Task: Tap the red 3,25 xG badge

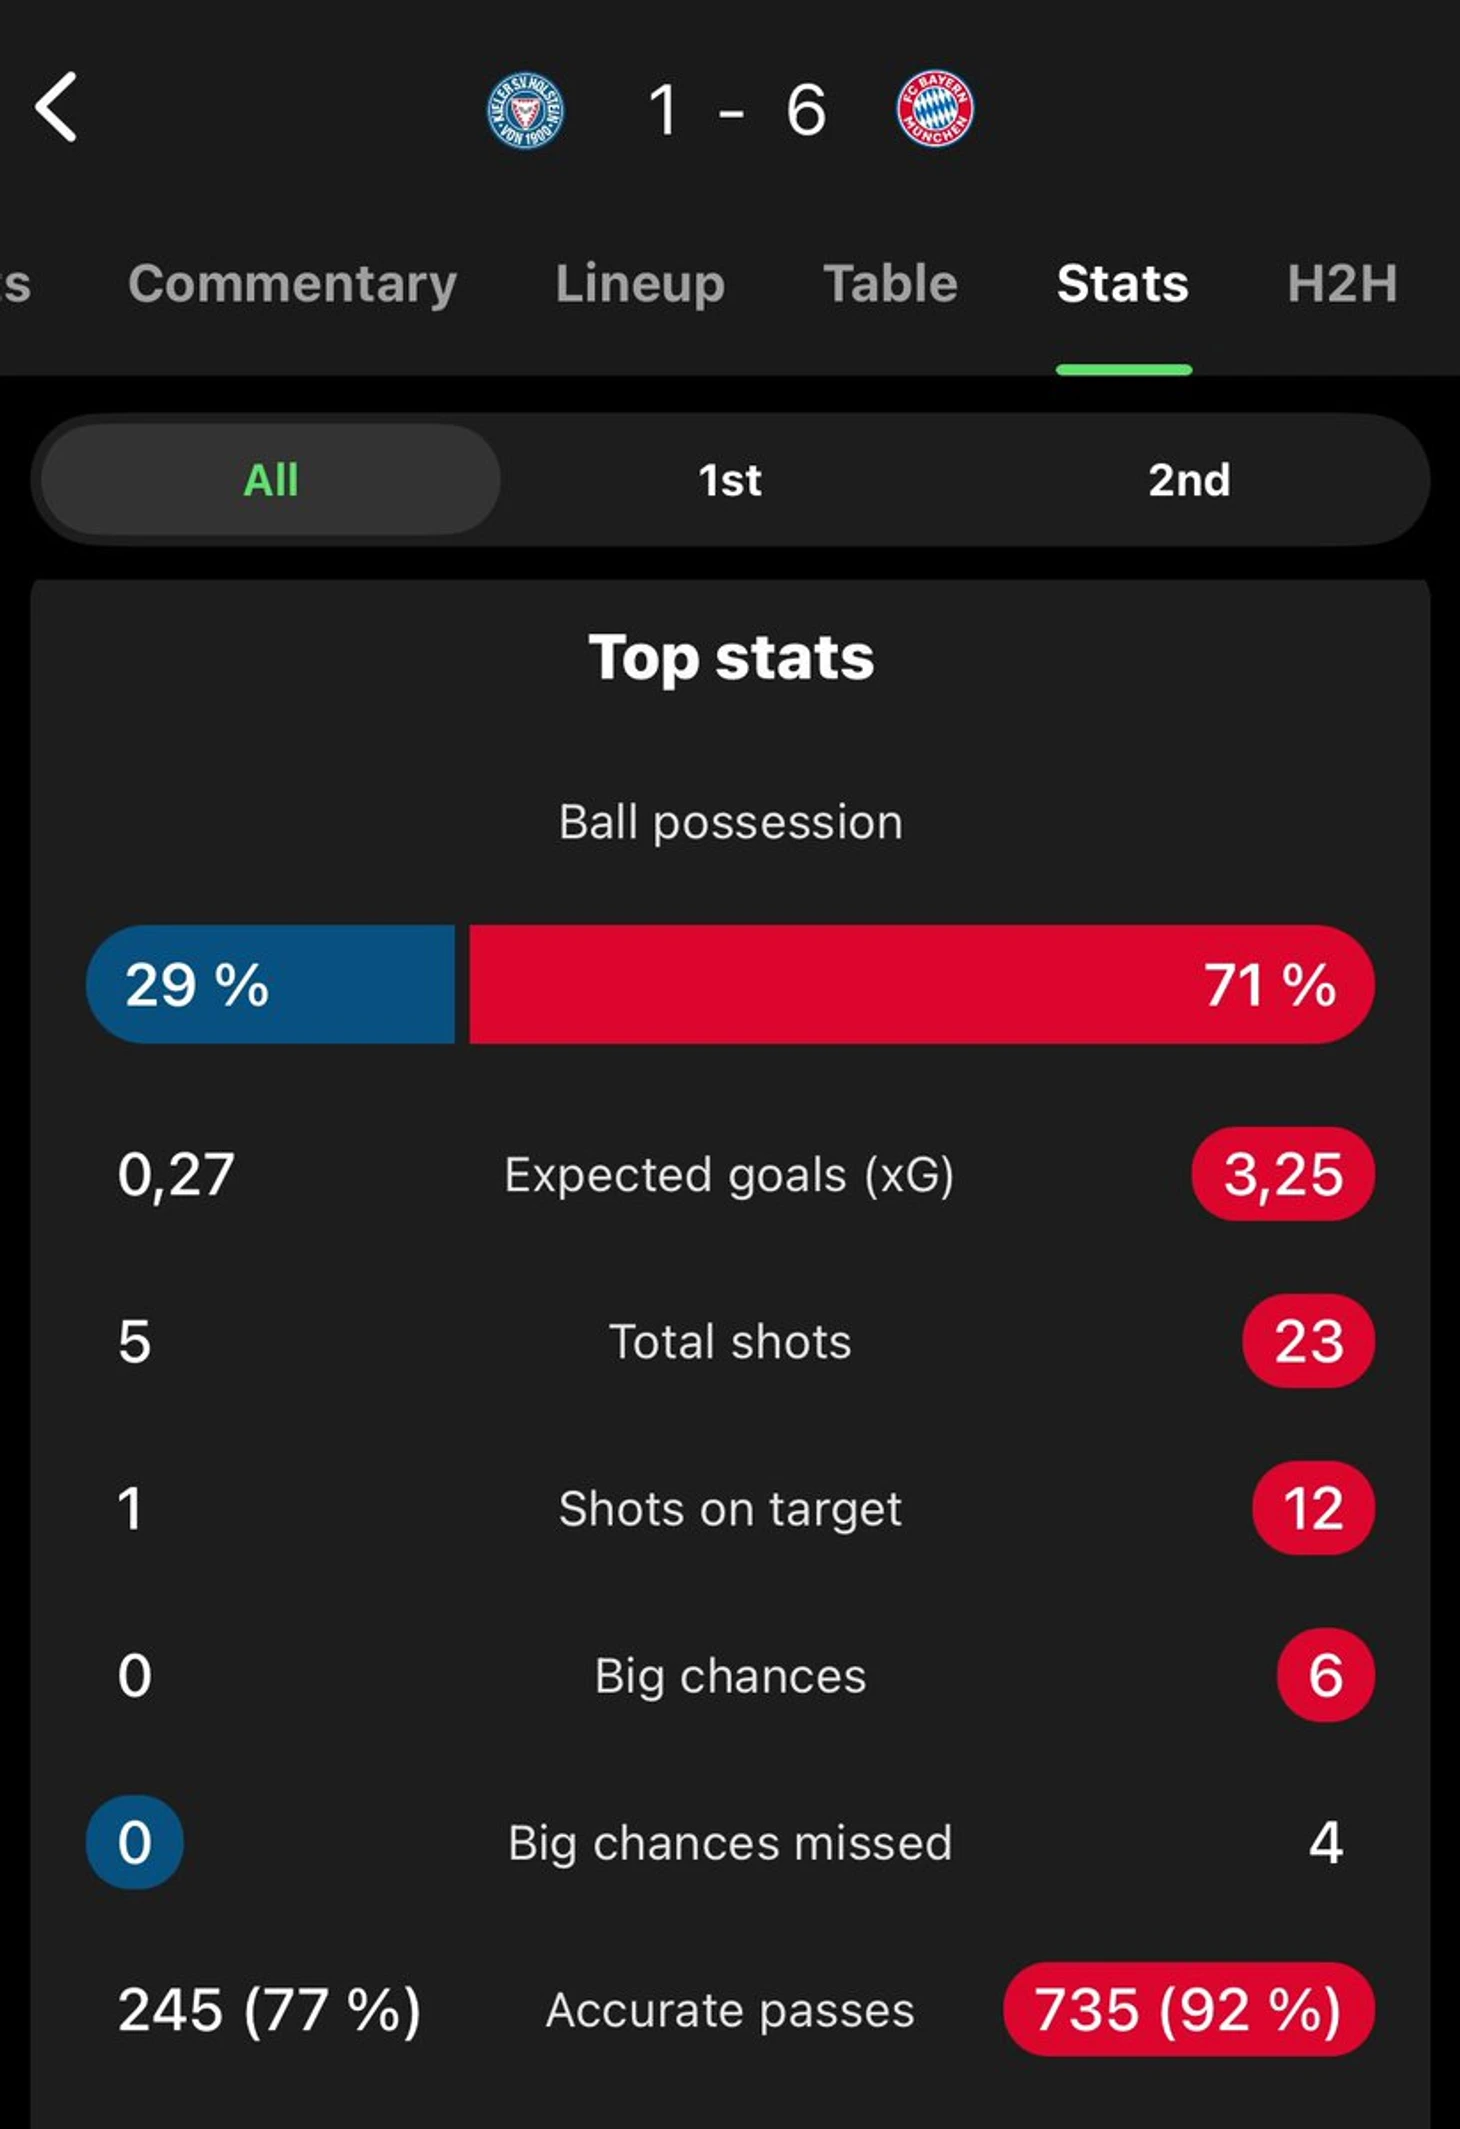Action: pyautogui.click(x=1283, y=1174)
